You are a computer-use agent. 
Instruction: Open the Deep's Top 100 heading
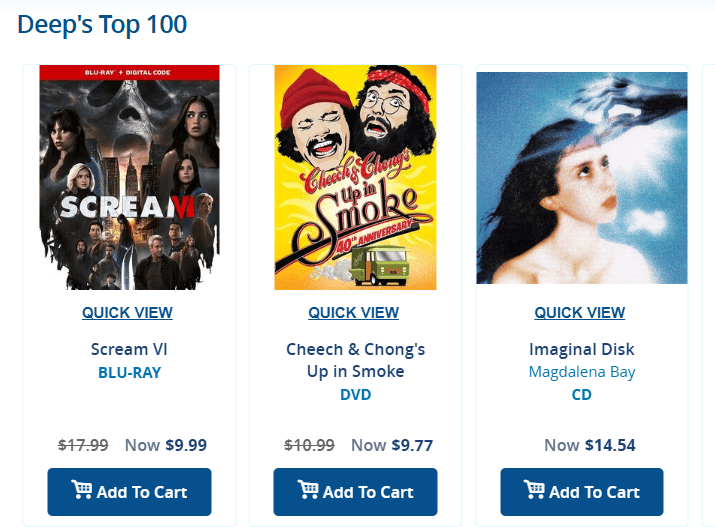(x=102, y=24)
